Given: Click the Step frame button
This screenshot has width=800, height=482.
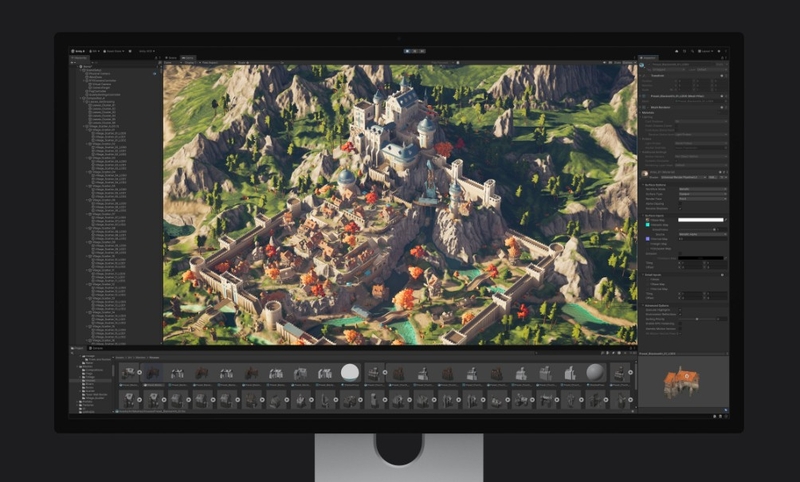Looking at the screenshot, I should click(x=422, y=51).
